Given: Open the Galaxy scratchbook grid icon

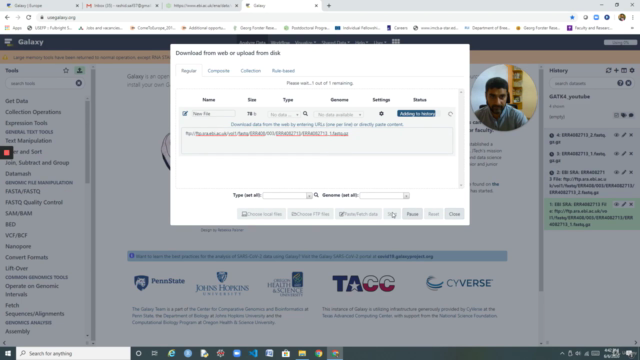Looking at the screenshot, I should (x=396, y=42).
